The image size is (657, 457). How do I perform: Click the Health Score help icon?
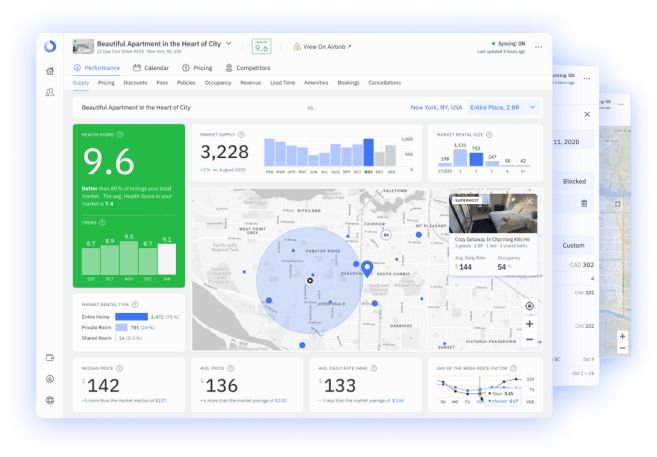(120, 134)
